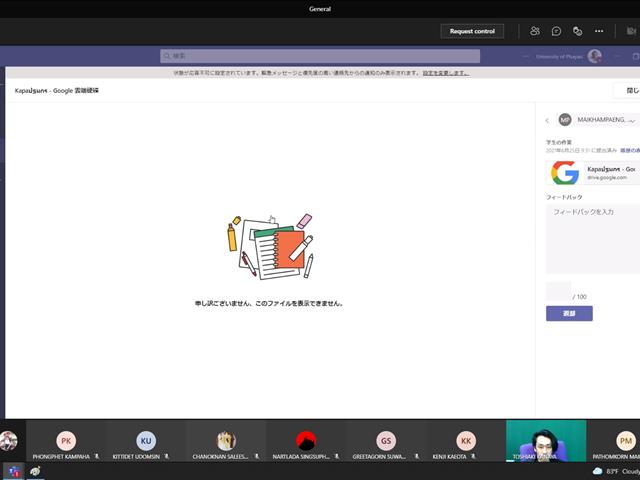The width and height of the screenshot is (640, 480).
Task: Open the reactions icon in meeting toolbar
Action: pyautogui.click(x=578, y=31)
